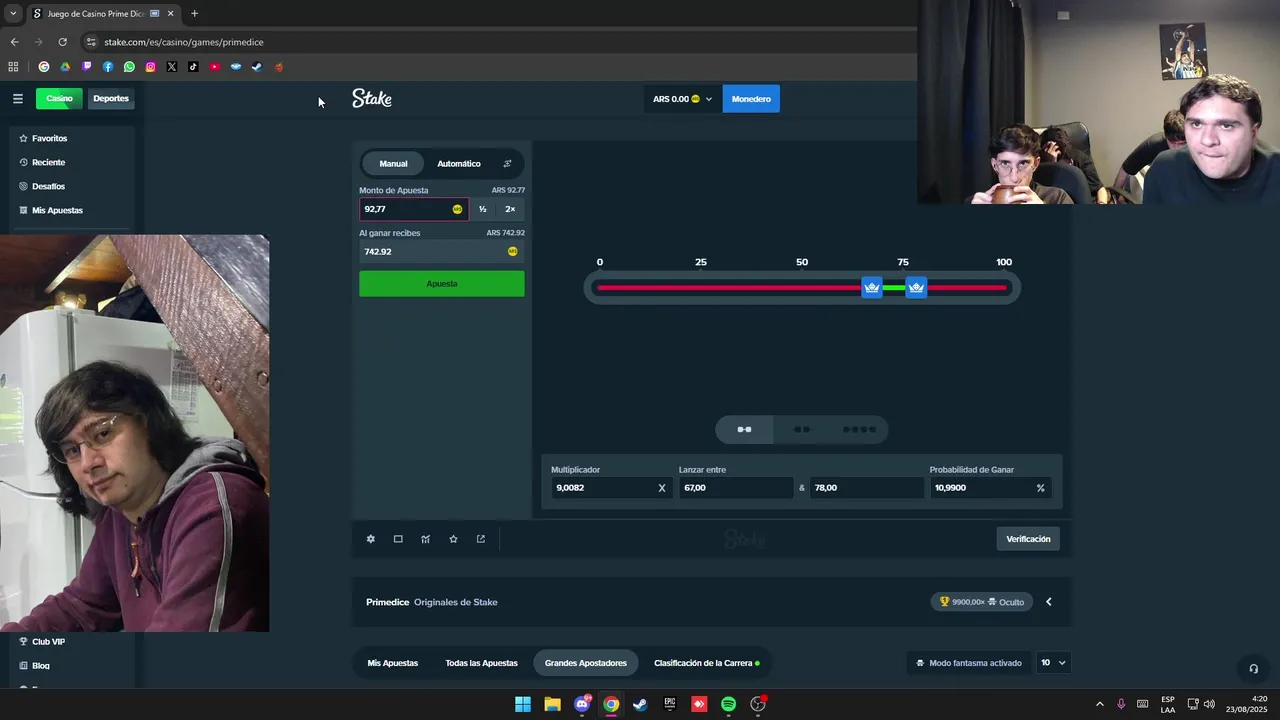Open Discord from the taskbar
This screenshot has height=720, width=1280.
click(582, 704)
